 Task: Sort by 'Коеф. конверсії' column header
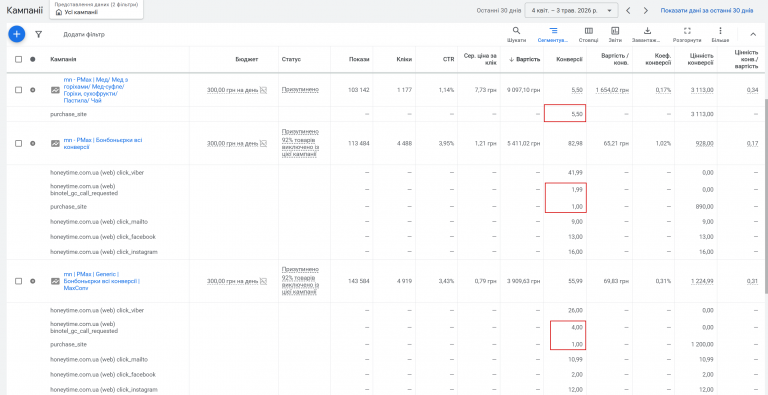pos(659,59)
